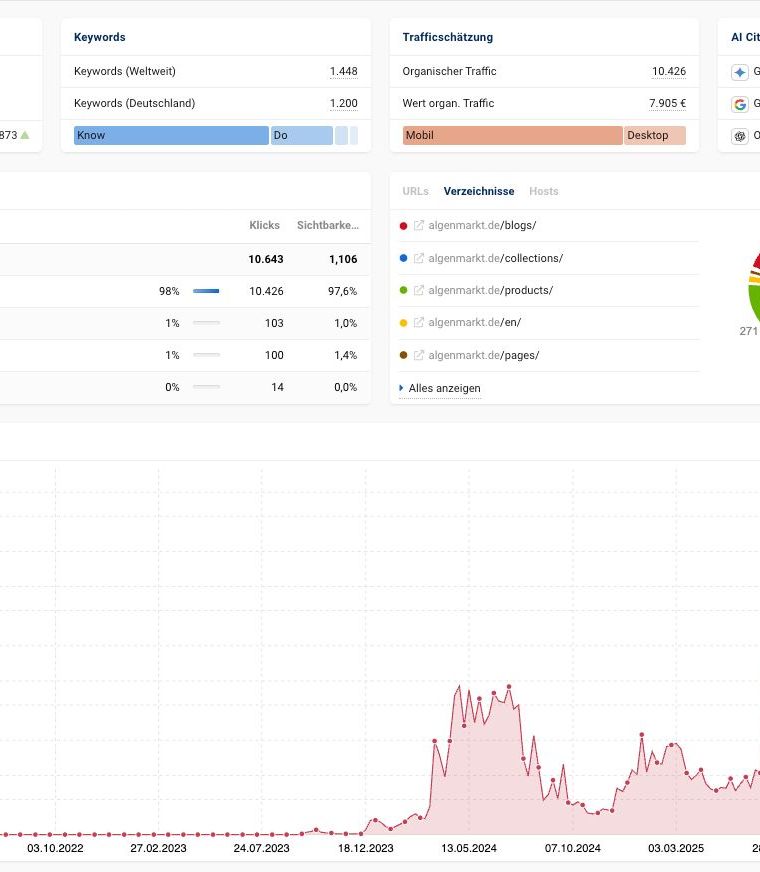Open algenmarkt.de/collections/ directory link
Viewport: 760px width, 872px height.
(495, 258)
